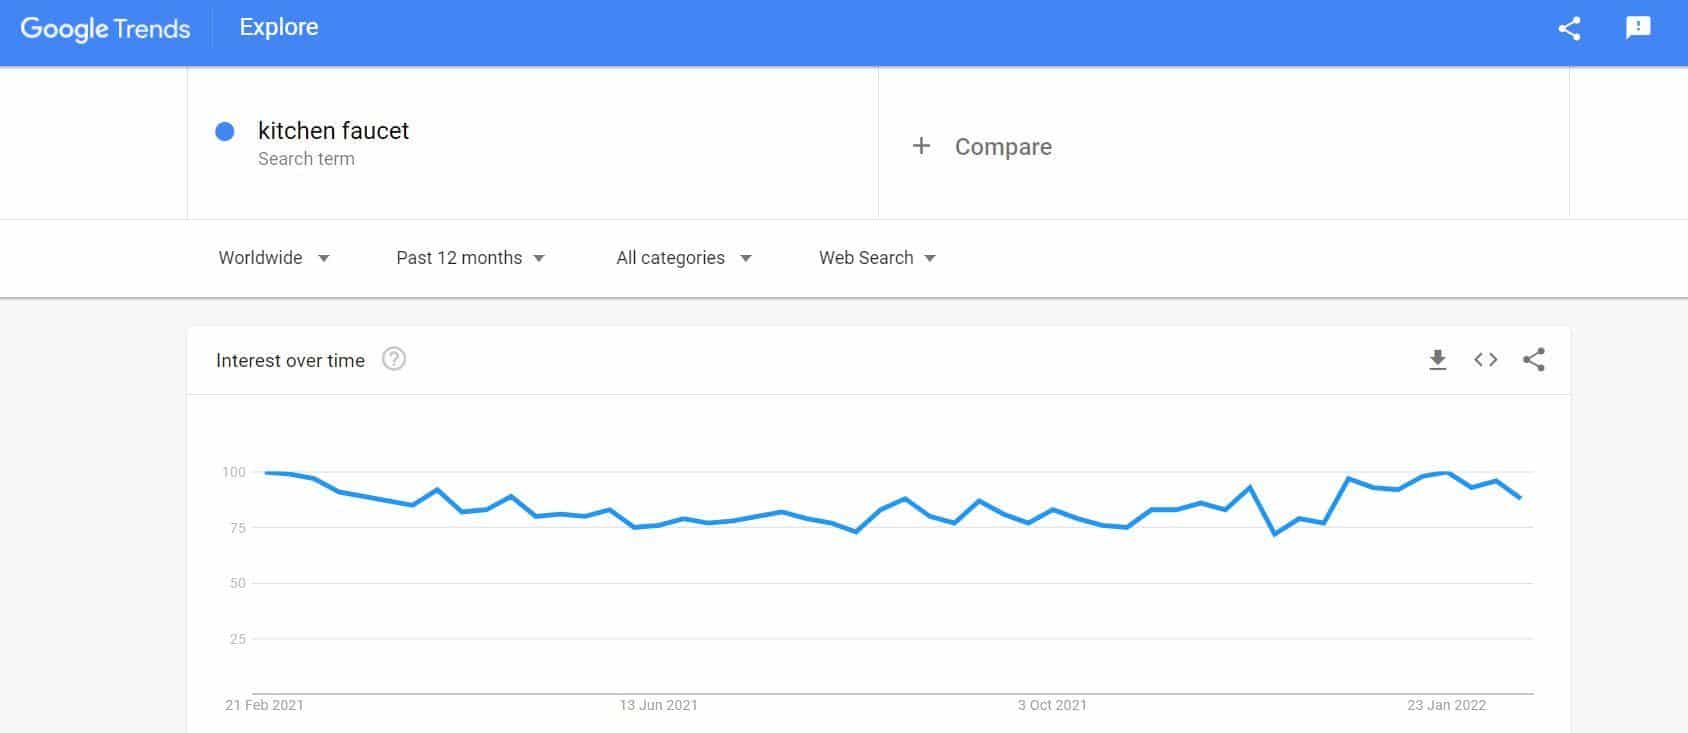This screenshot has height=733, width=1688.
Task: Open the send feedback icon in the header
Action: [1638, 28]
